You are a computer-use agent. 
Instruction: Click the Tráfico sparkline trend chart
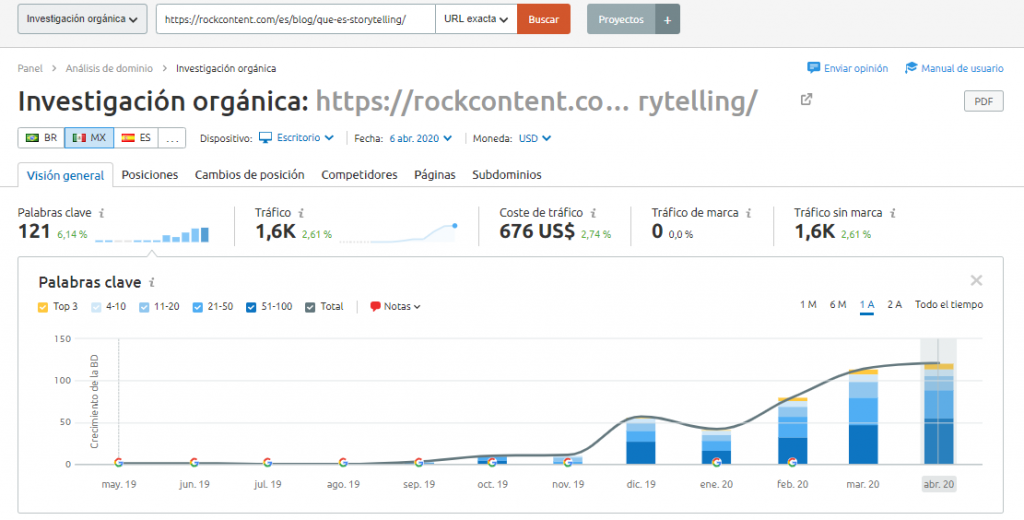tap(397, 233)
